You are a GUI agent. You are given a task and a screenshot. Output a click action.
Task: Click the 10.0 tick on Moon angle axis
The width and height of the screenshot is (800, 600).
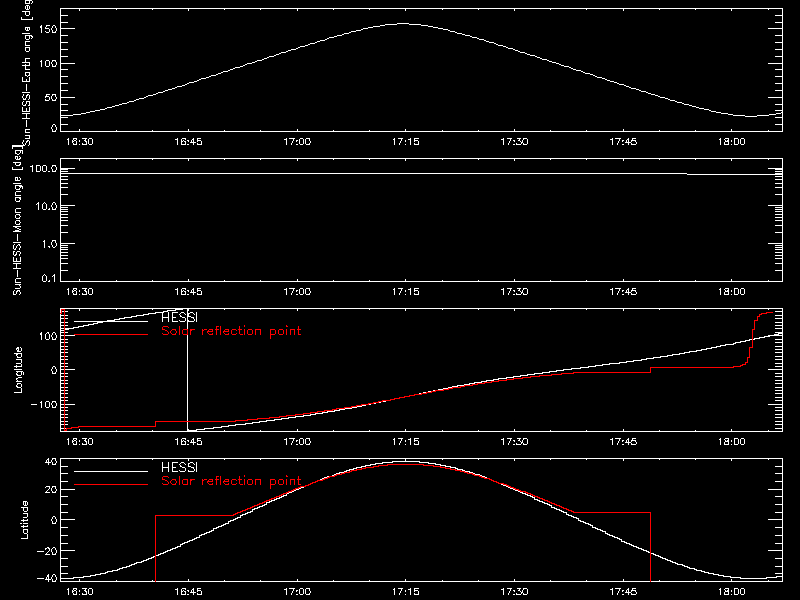(46, 207)
